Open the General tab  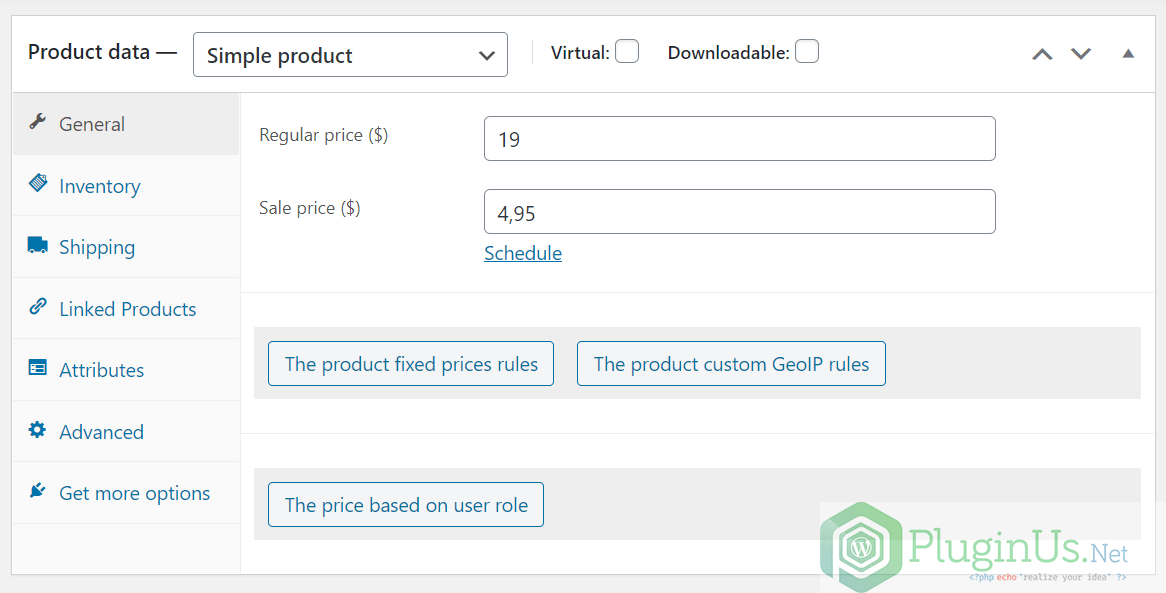pyautogui.click(x=126, y=124)
